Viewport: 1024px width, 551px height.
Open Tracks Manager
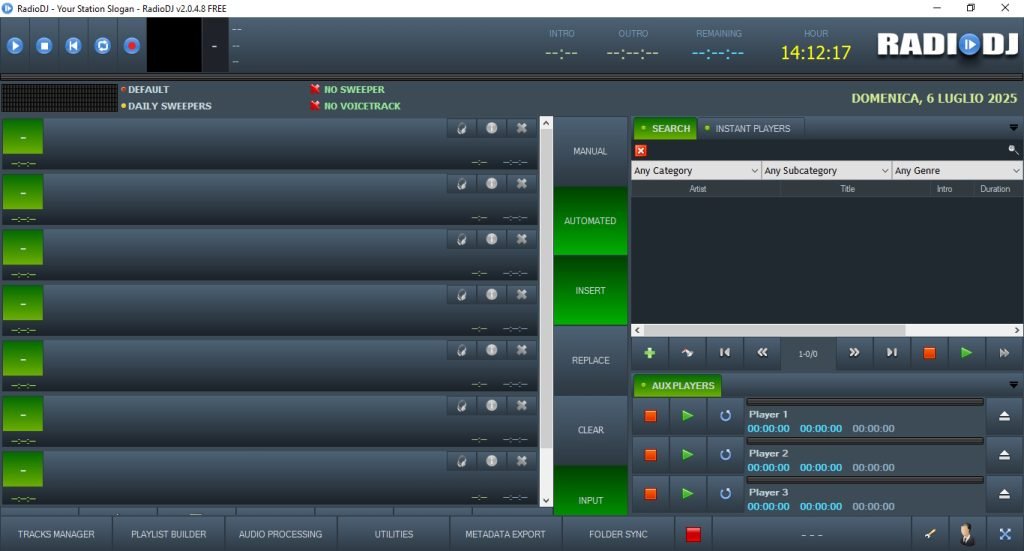[x=56, y=534]
